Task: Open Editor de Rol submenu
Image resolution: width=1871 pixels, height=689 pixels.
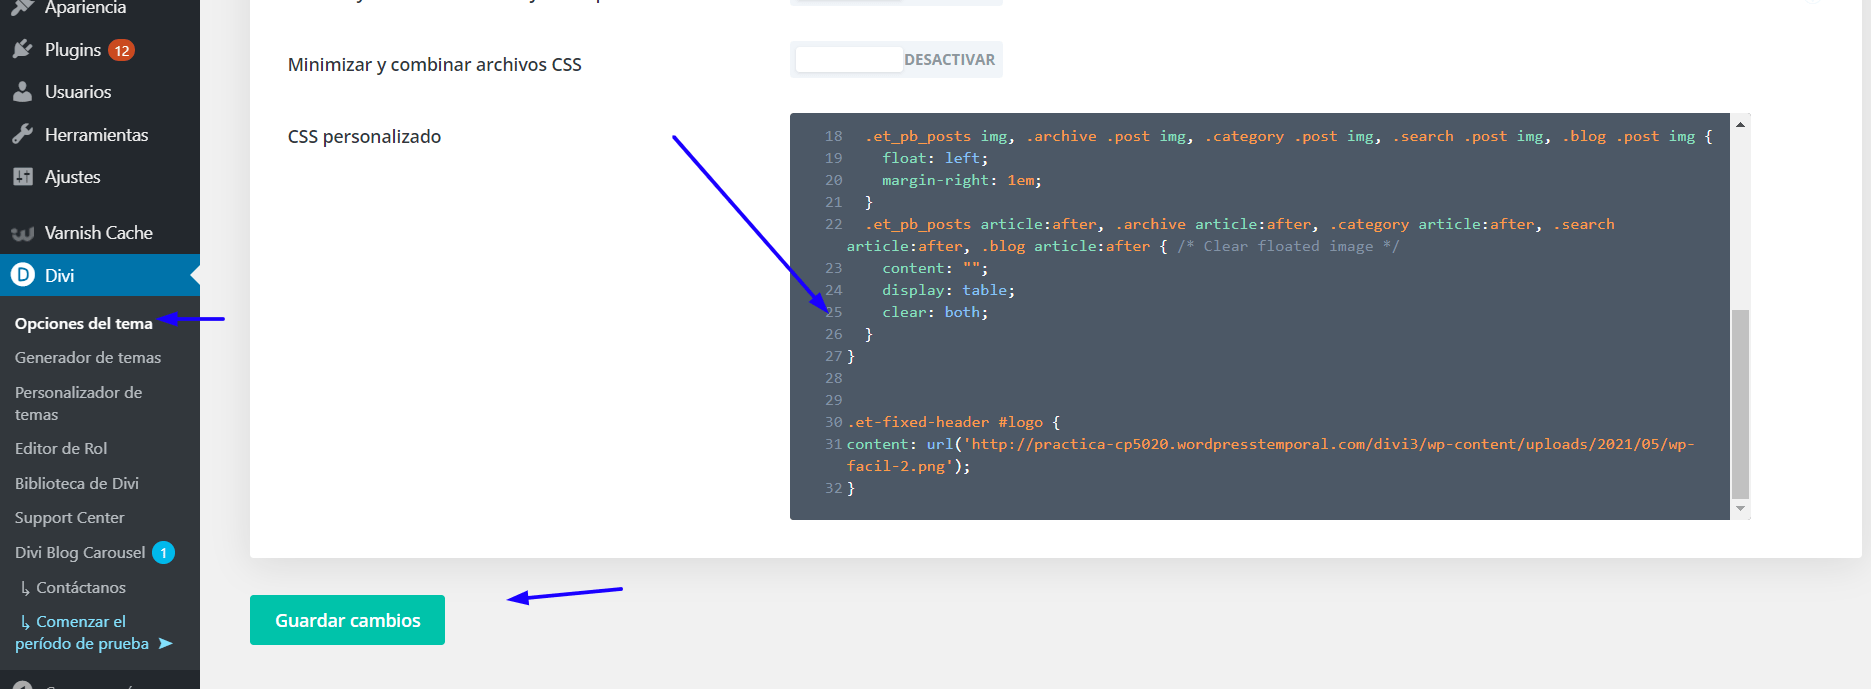Action: (61, 448)
